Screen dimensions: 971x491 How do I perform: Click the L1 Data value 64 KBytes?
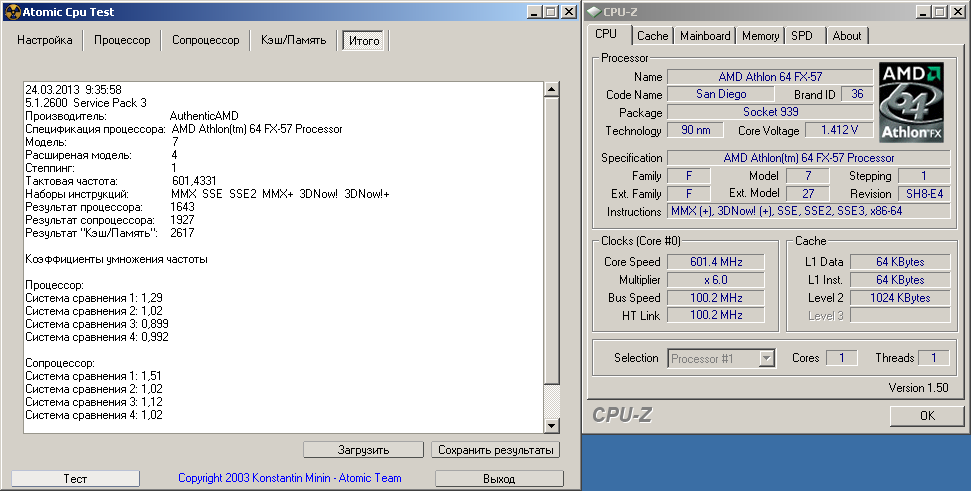point(900,262)
